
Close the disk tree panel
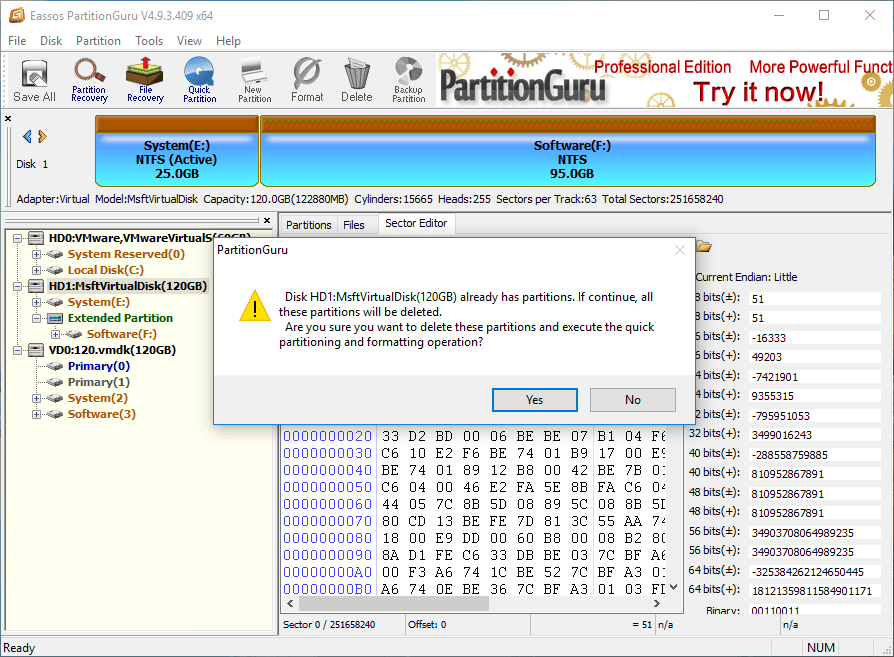coord(267,220)
